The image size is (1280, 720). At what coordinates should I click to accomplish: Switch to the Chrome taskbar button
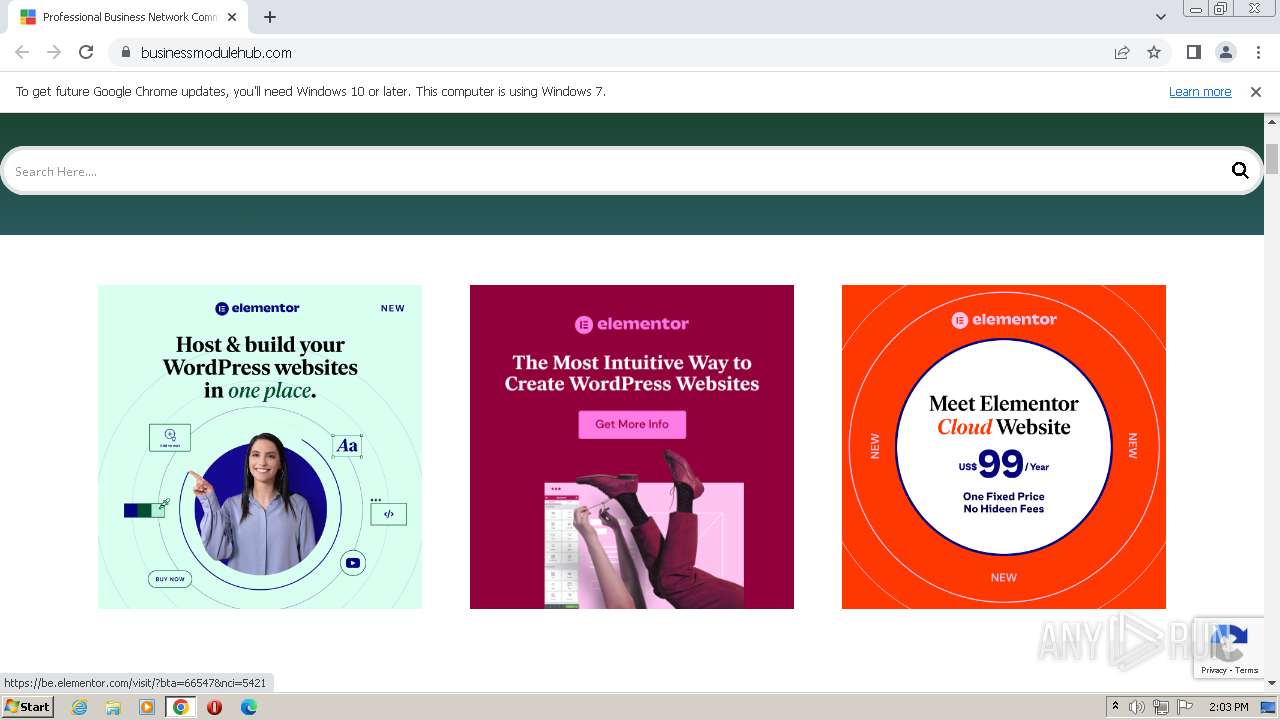[x=181, y=707]
